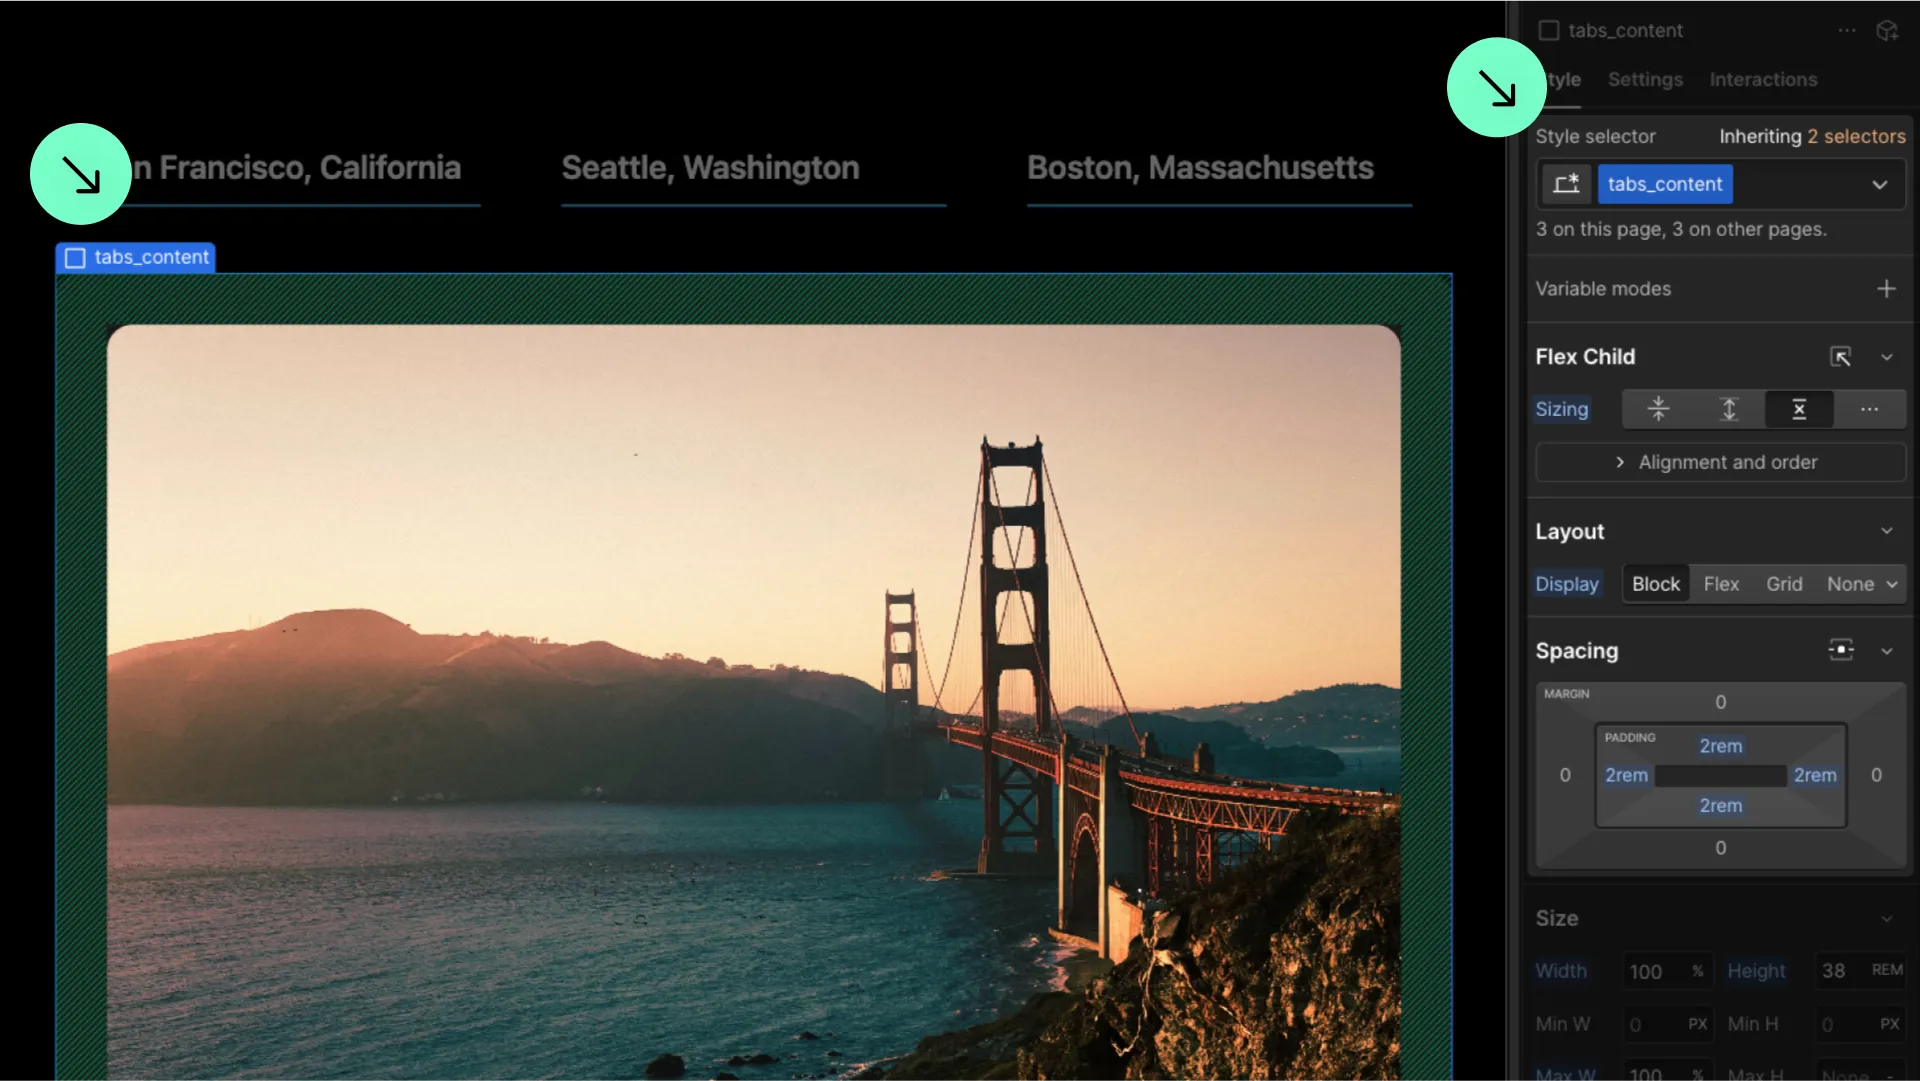Select the don't shrink or grow sizing icon
This screenshot has height=1081, width=1920.
click(x=1799, y=409)
